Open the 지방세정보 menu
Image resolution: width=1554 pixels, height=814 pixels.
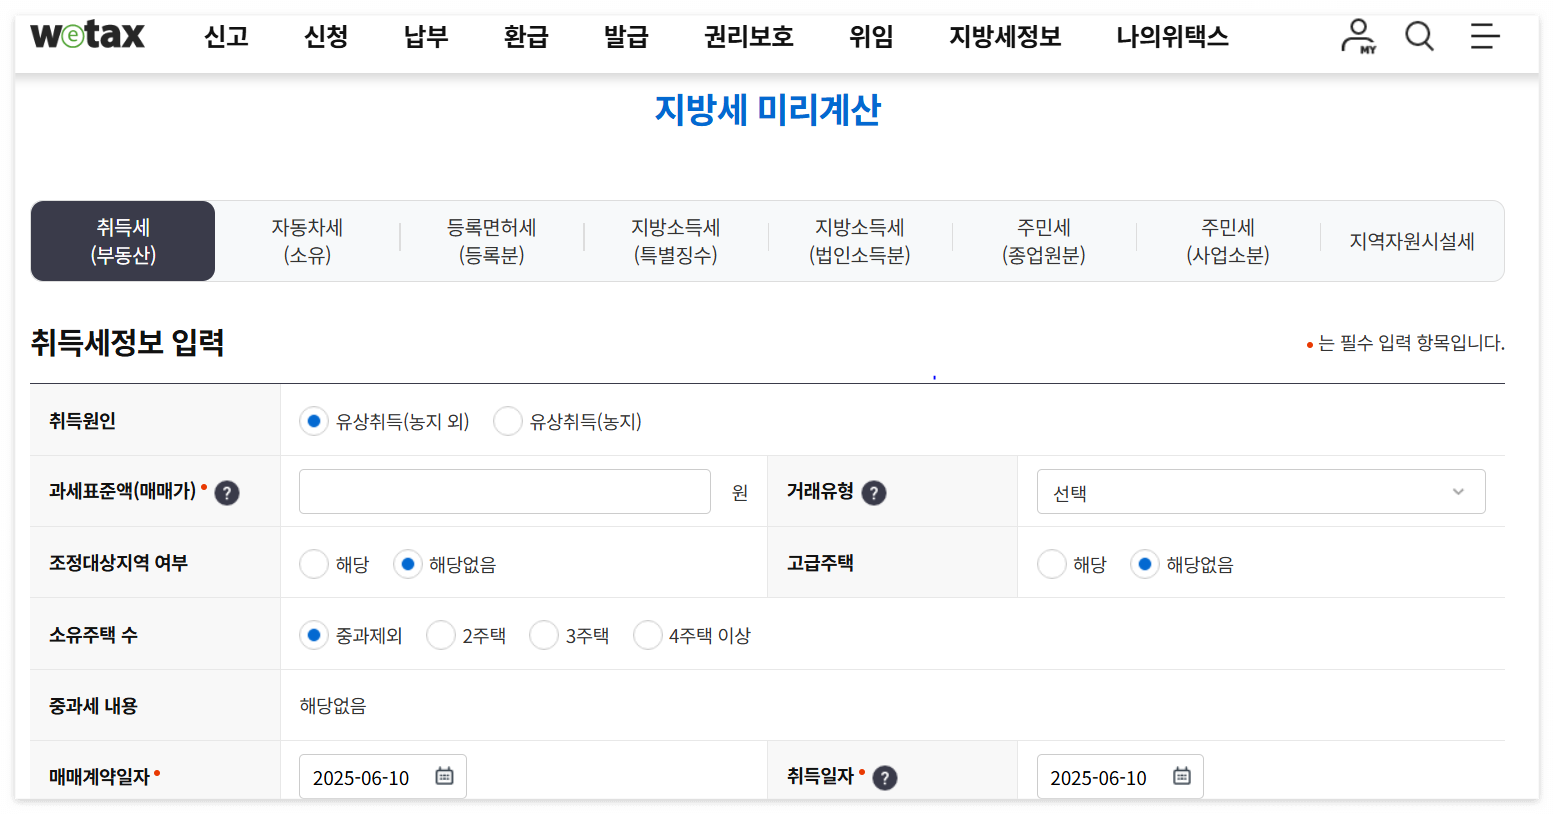click(1005, 37)
